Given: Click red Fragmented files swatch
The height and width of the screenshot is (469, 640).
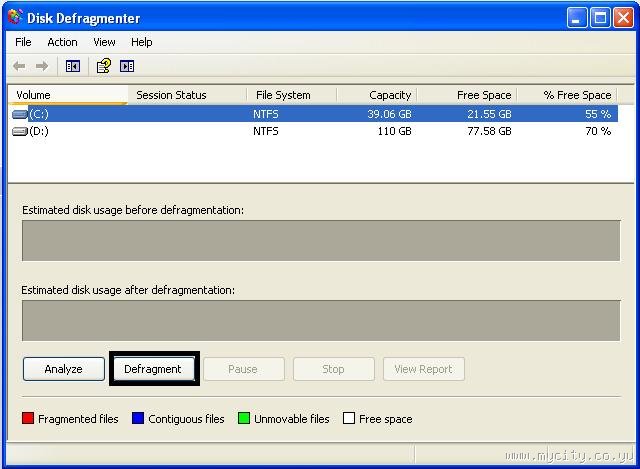Looking at the screenshot, I should (28, 418).
